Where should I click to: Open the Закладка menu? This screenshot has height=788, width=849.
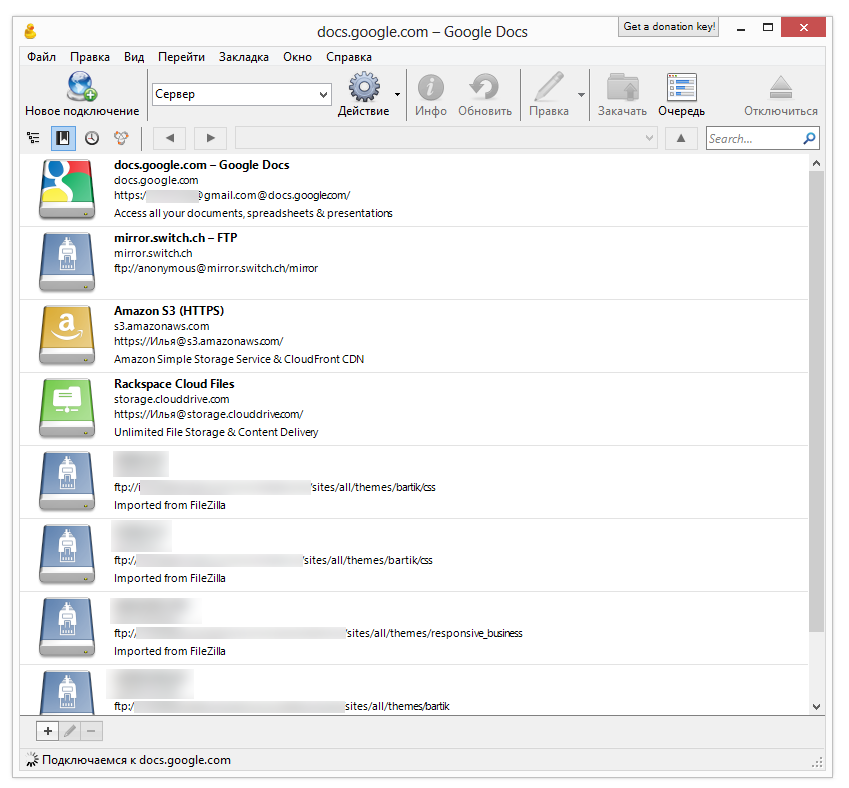click(244, 57)
